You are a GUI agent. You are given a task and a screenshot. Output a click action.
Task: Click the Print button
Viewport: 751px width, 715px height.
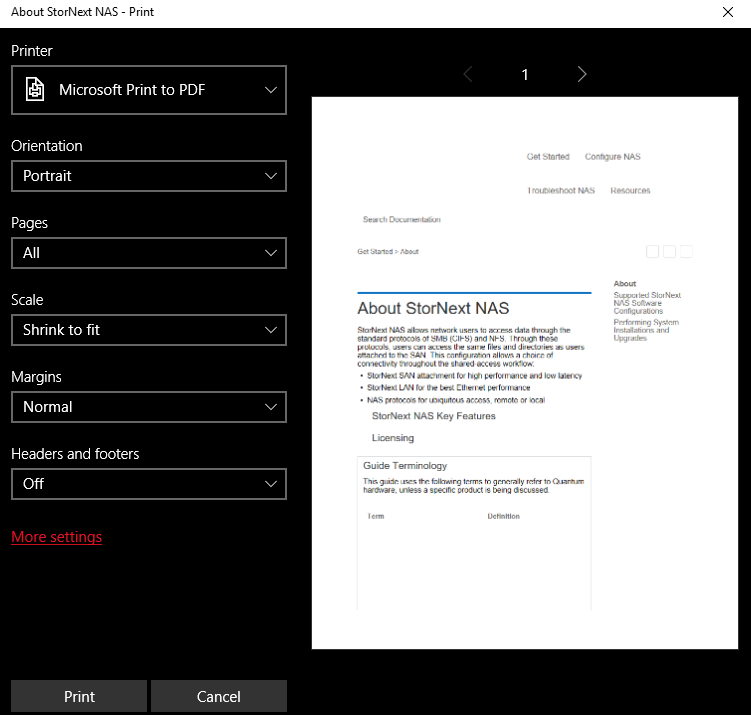[x=79, y=696]
